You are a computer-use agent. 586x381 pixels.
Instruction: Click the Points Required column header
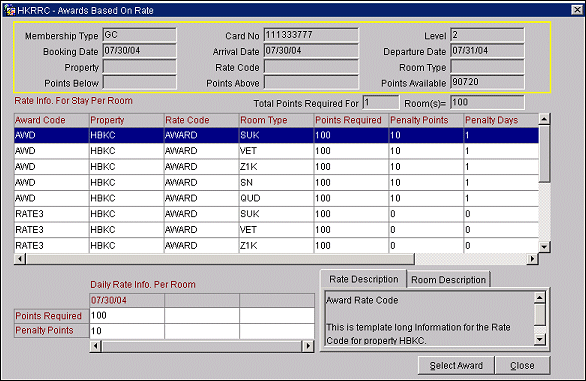[x=348, y=120]
